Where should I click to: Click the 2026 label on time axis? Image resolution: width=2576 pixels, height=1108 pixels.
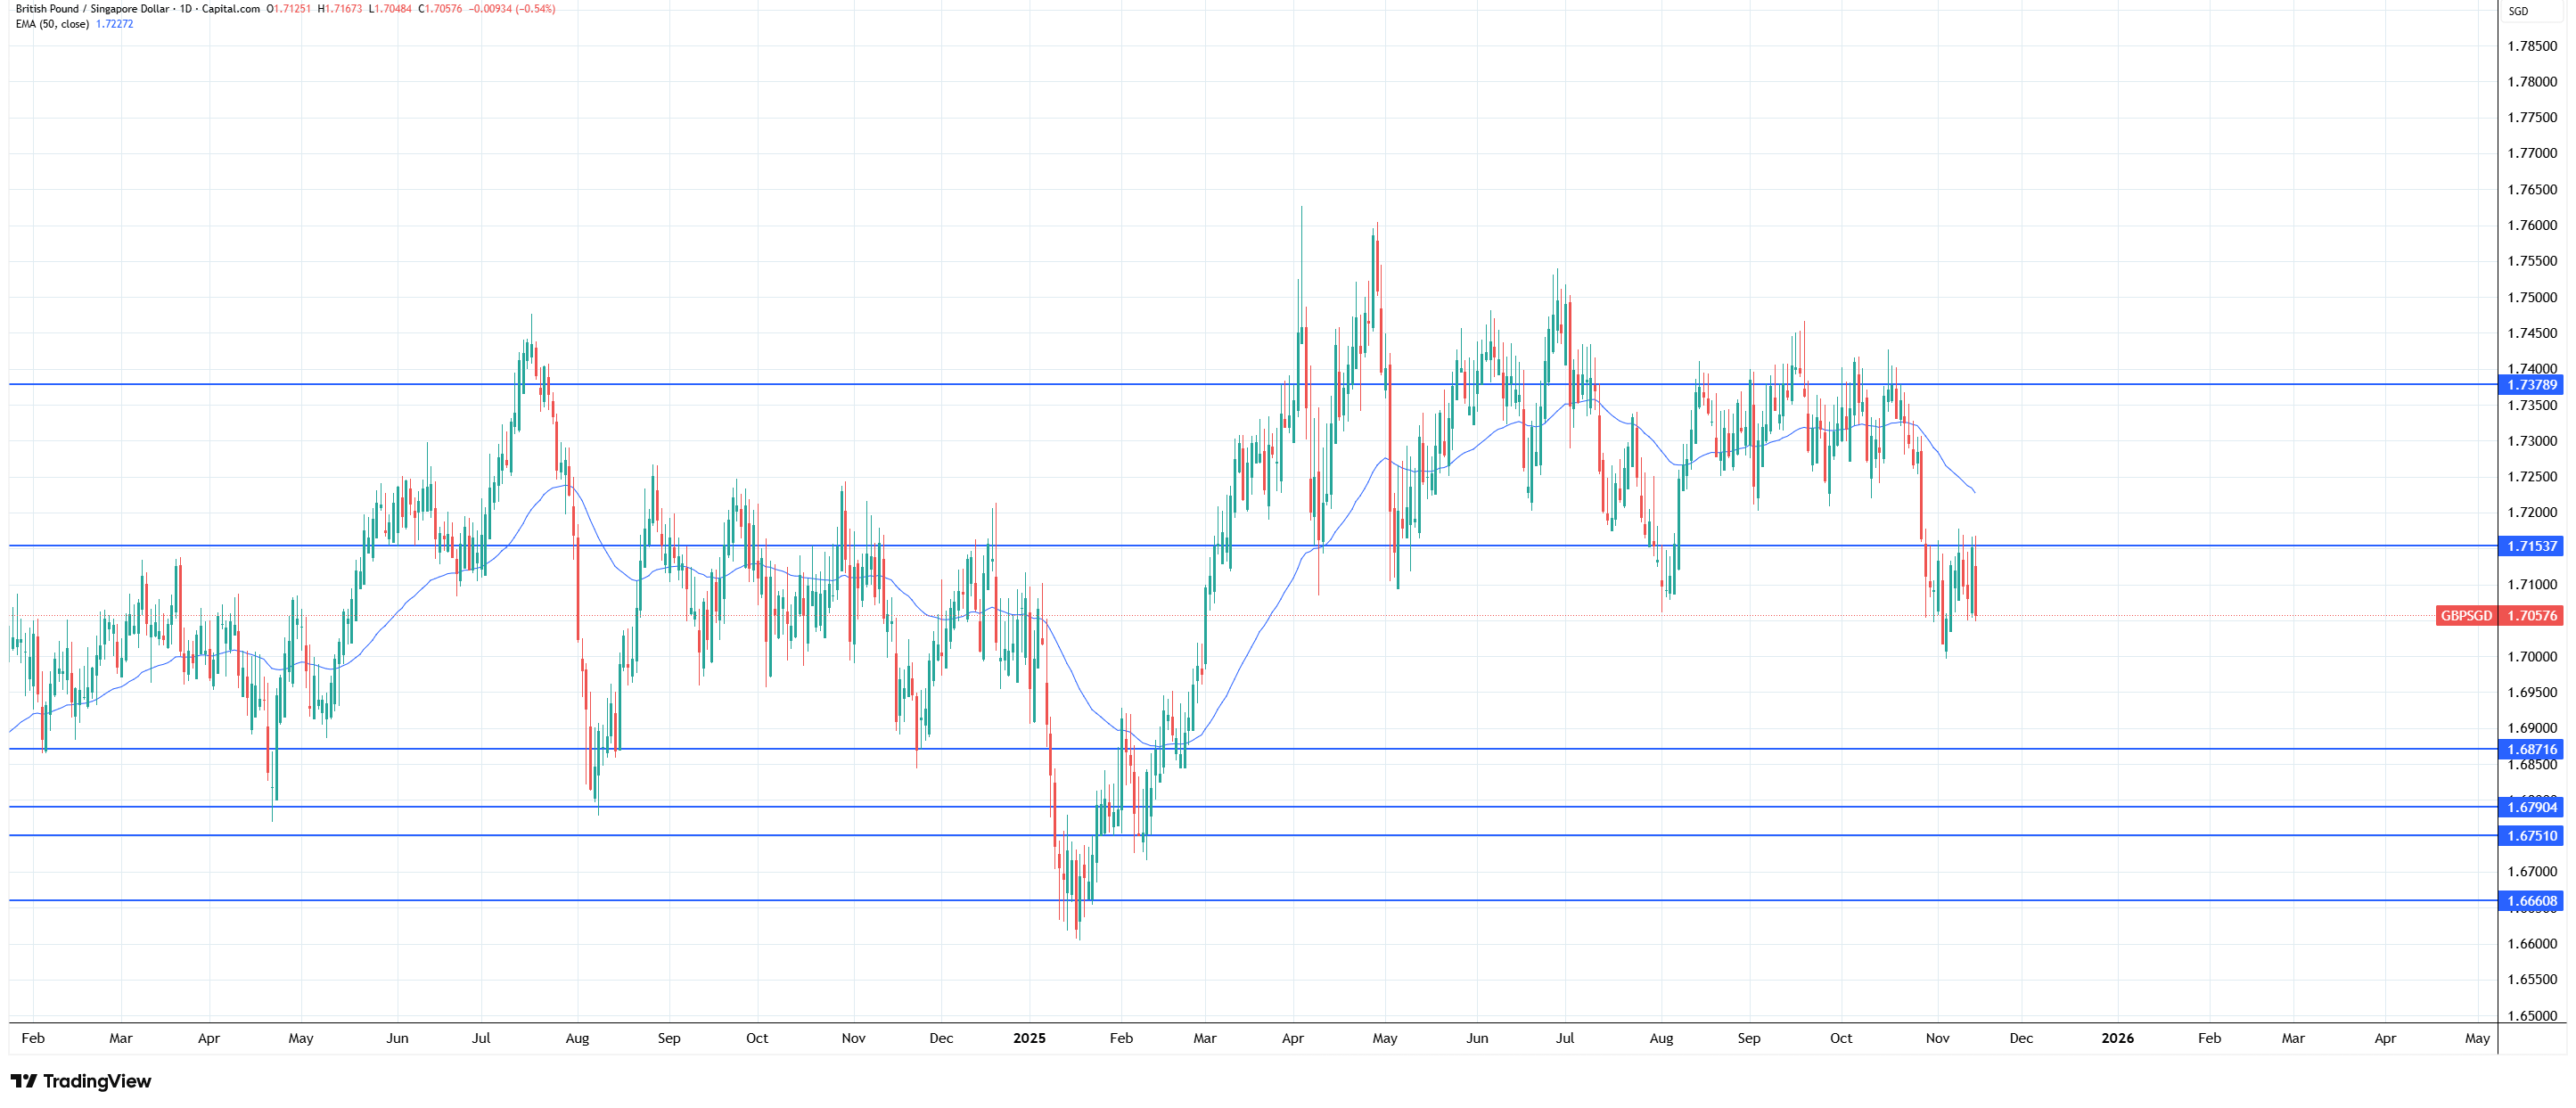(x=2117, y=1038)
